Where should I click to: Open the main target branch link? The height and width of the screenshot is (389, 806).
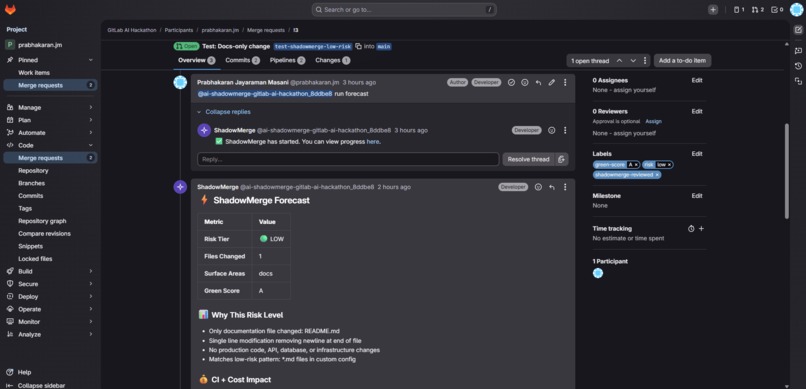[383, 46]
